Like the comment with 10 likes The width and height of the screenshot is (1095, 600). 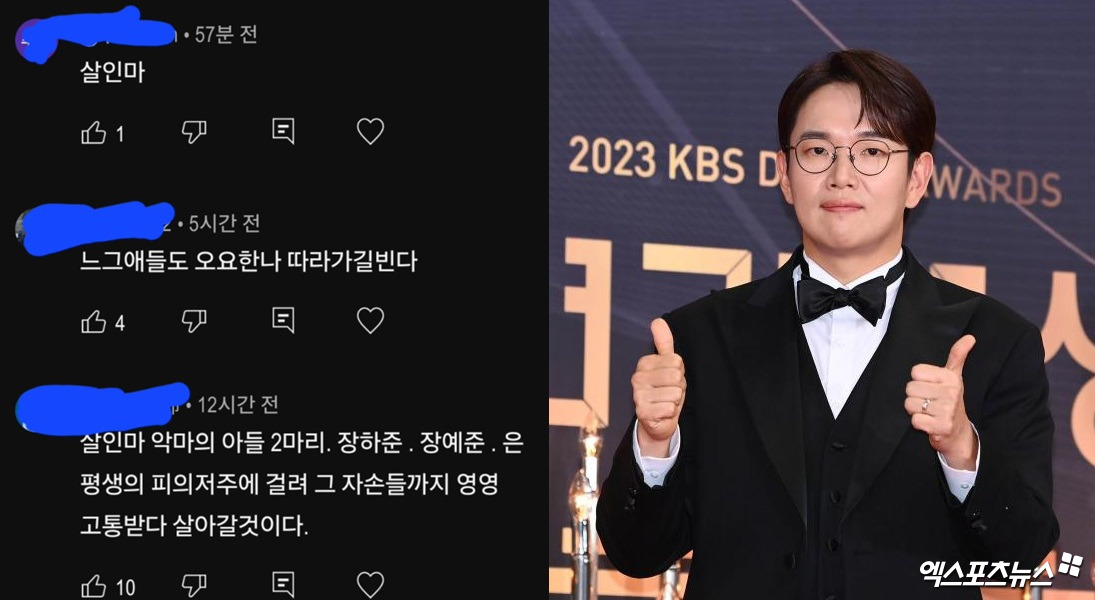point(94,585)
